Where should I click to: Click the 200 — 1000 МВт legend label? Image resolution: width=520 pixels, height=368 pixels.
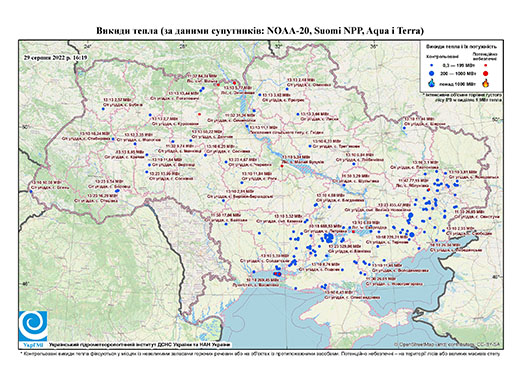click(x=457, y=73)
